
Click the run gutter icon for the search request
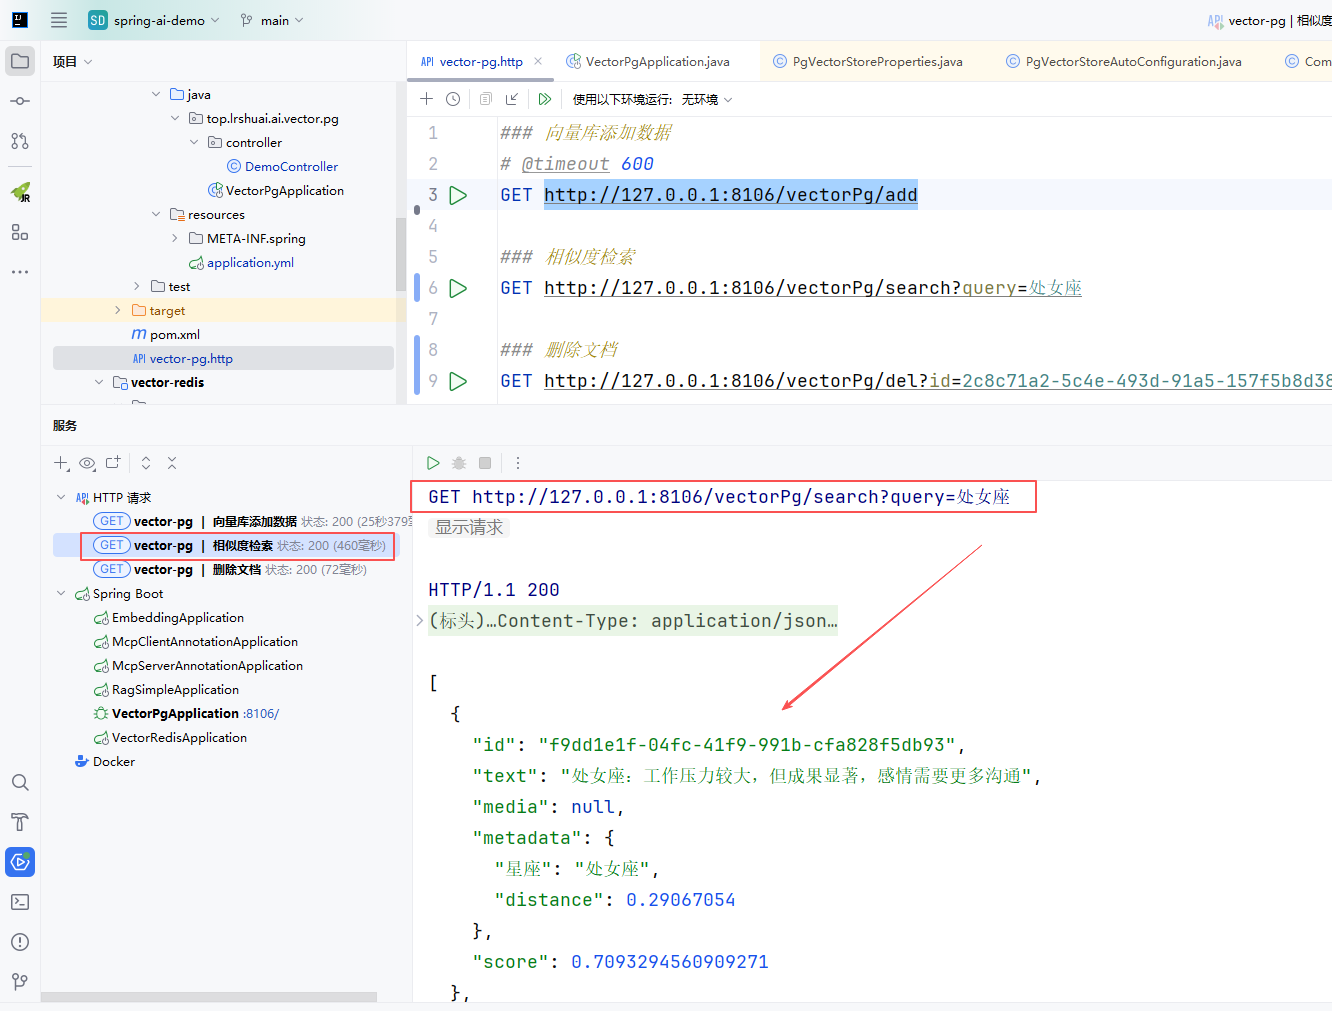(458, 288)
